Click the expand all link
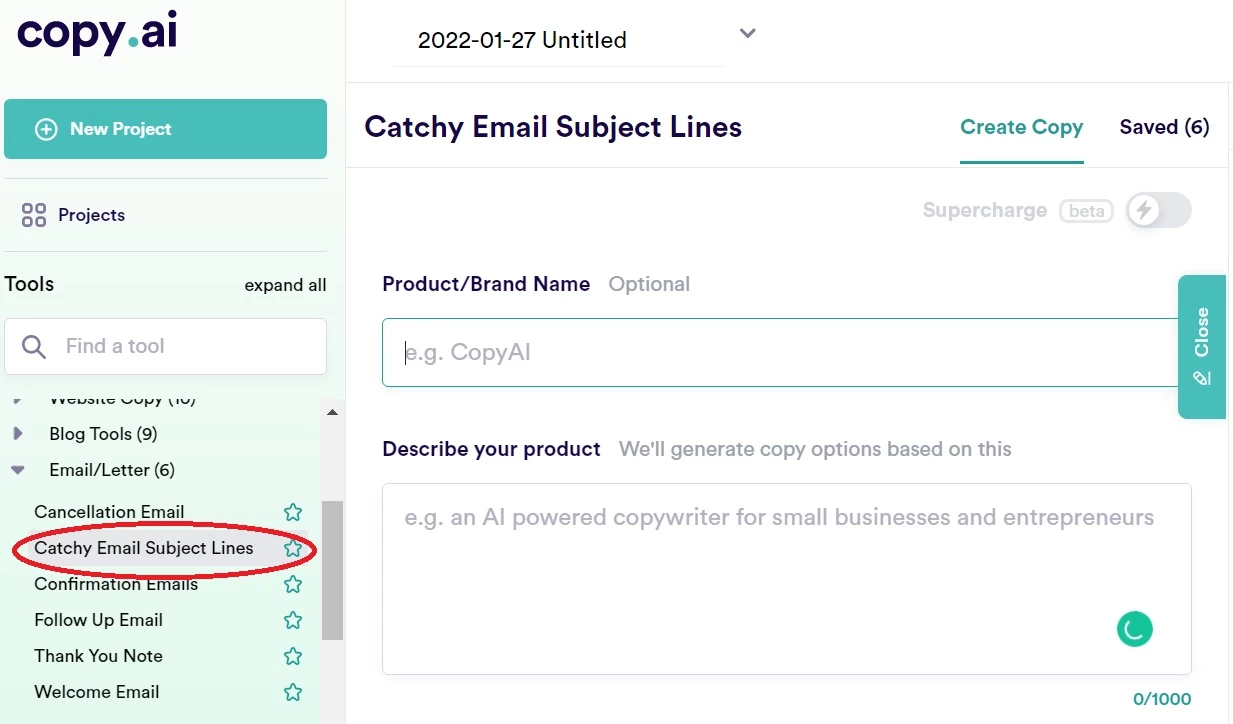The width and height of the screenshot is (1233, 724). click(x=285, y=285)
